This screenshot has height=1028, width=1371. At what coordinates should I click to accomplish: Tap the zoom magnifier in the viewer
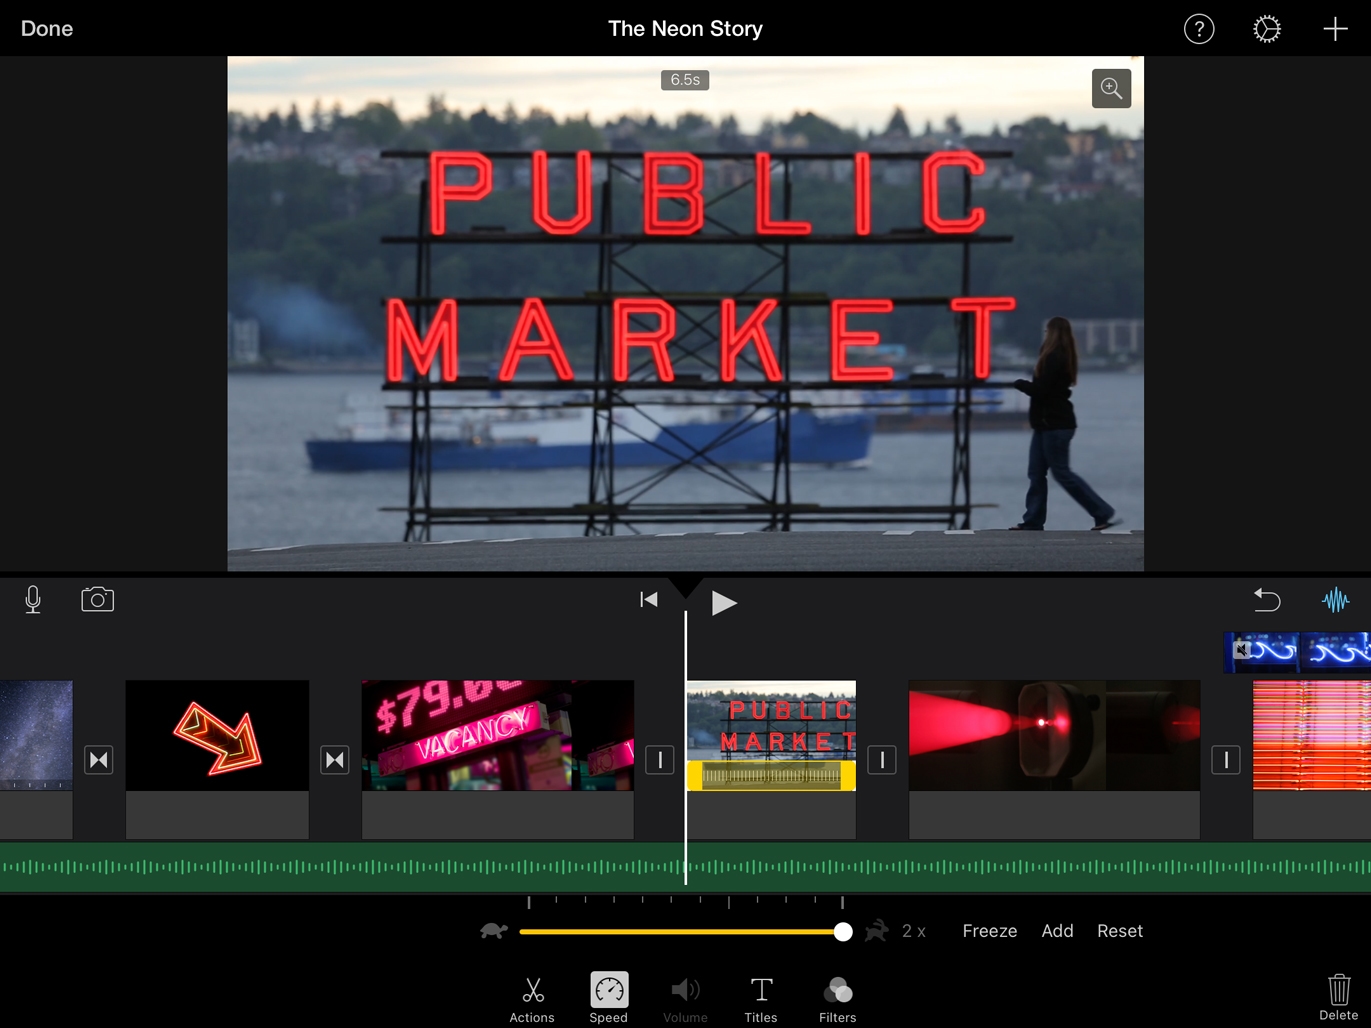click(1111, 88)
